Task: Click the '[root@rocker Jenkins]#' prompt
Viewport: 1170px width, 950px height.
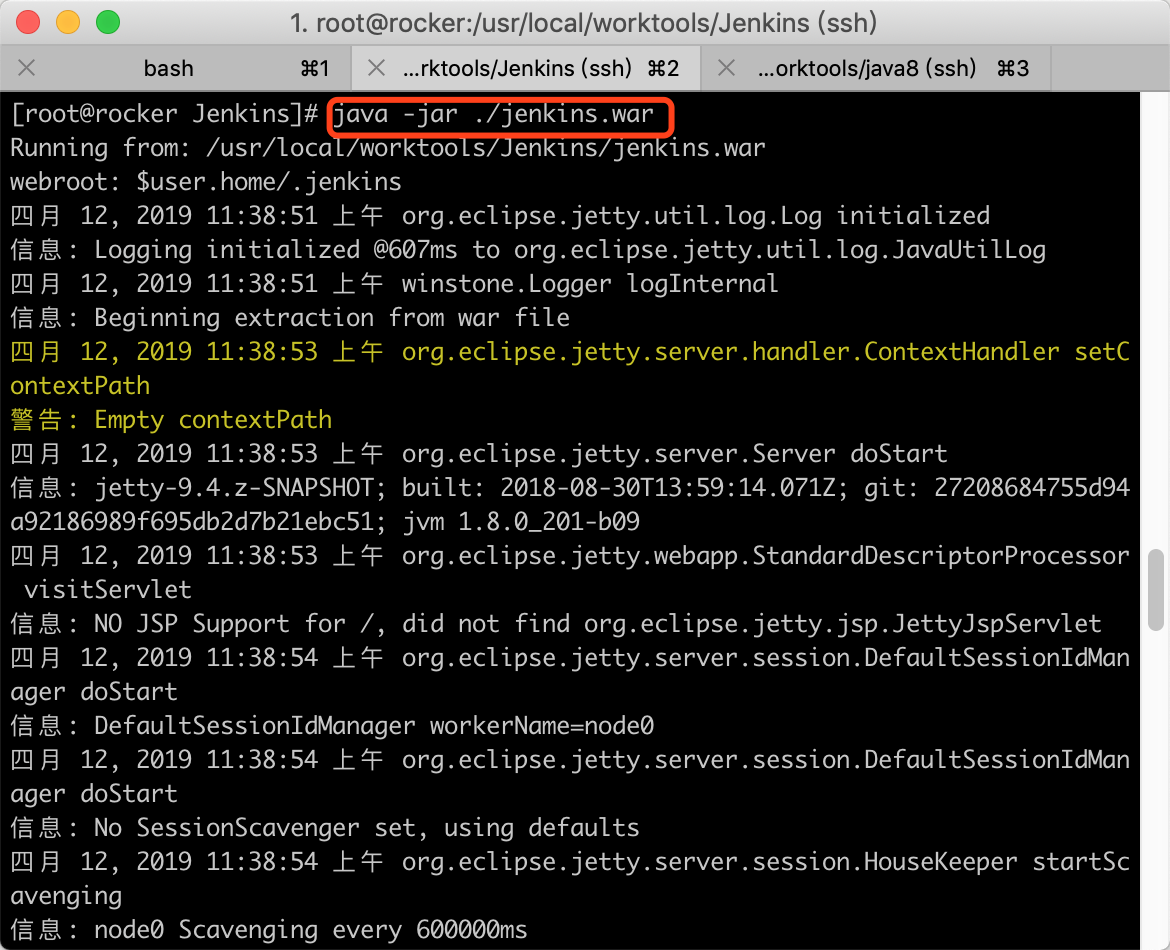Action: tap(164, 114)
